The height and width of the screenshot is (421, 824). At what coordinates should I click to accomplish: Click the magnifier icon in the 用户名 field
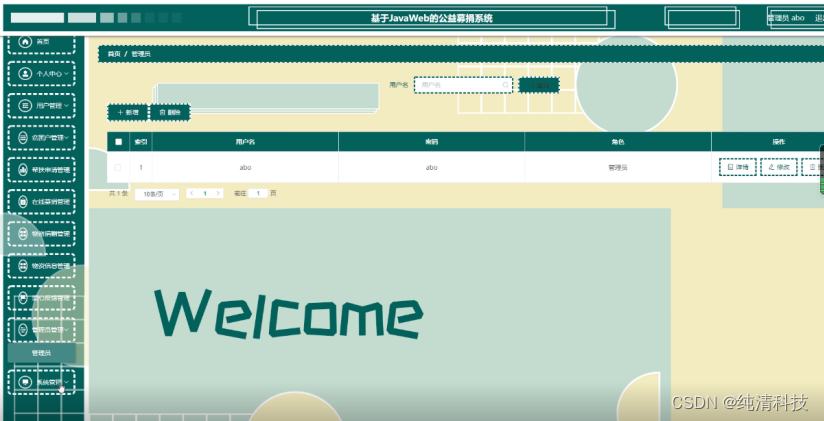505,85
